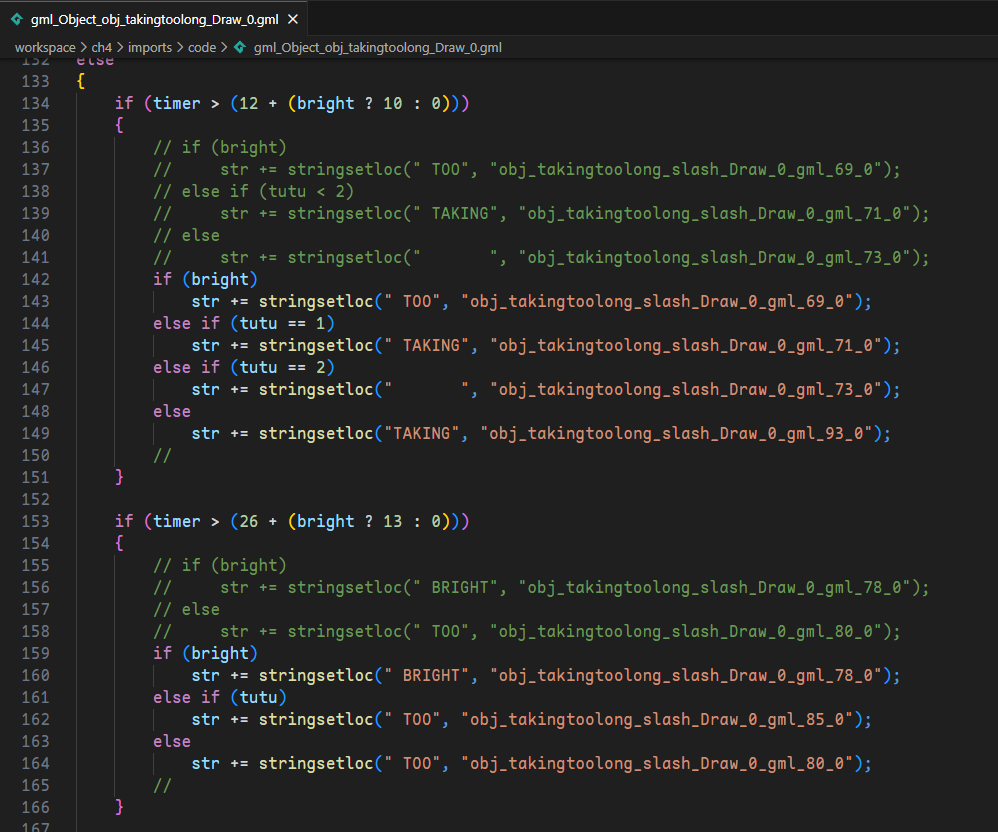Click the commented "tutu < 2" condition
998x832 pixels.
(306, 192)
